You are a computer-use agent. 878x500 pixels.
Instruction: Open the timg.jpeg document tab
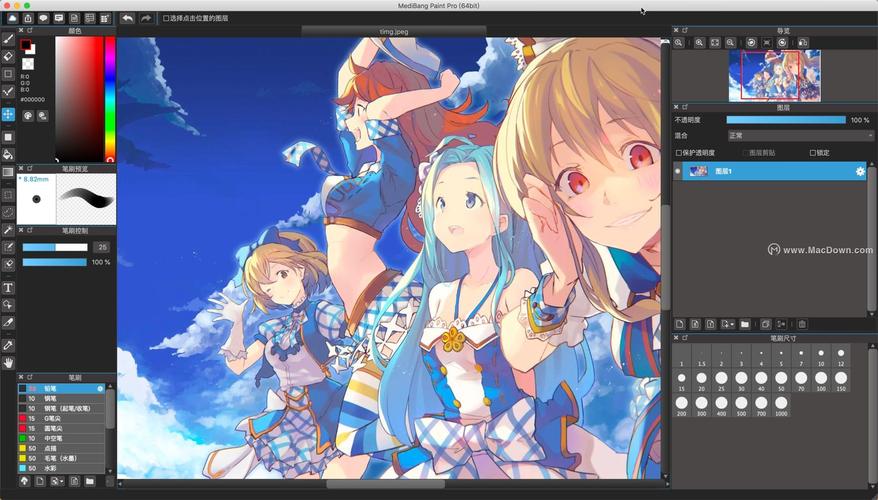pyautogui.click(x=394, y=31)
